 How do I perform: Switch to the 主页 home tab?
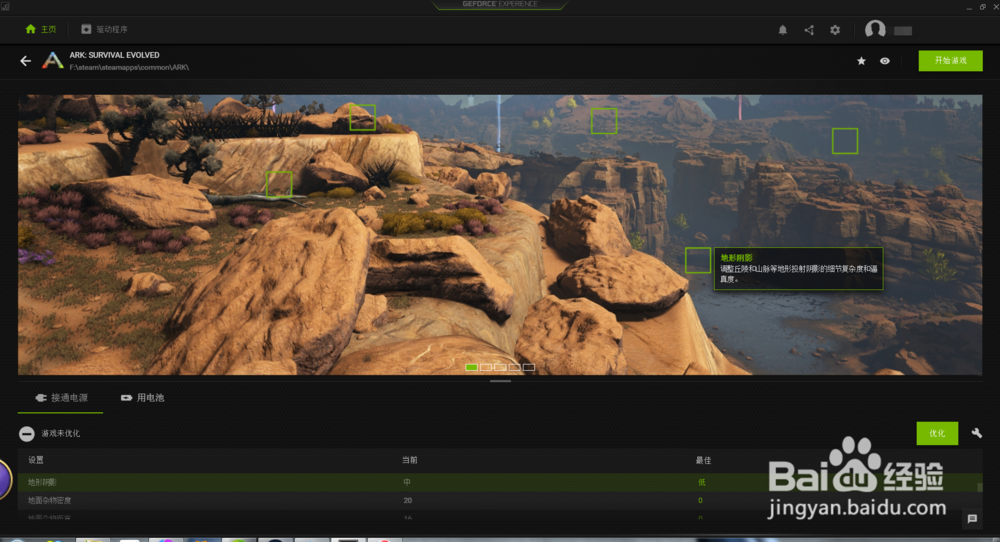click(40, 29)
